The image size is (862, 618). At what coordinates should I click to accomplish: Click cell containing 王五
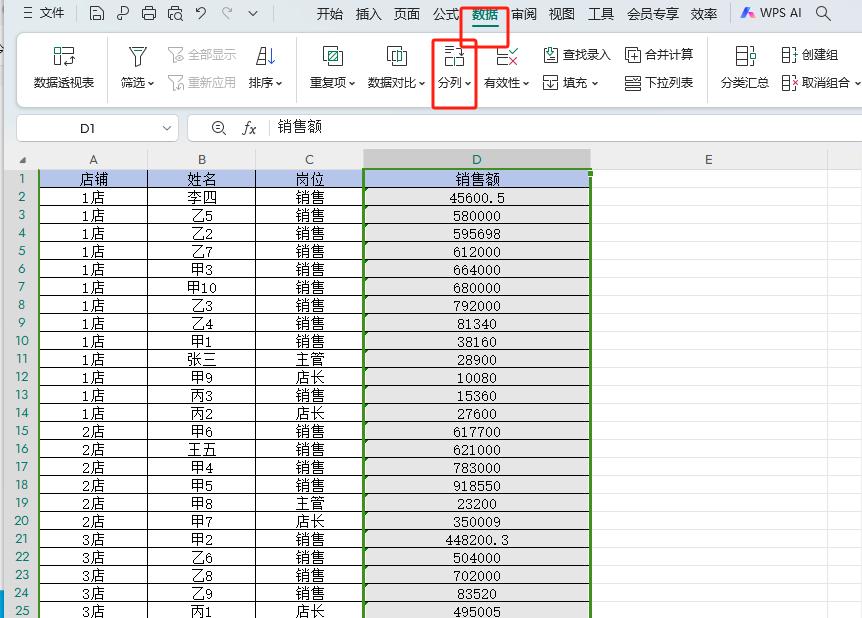tap(202, 450)
